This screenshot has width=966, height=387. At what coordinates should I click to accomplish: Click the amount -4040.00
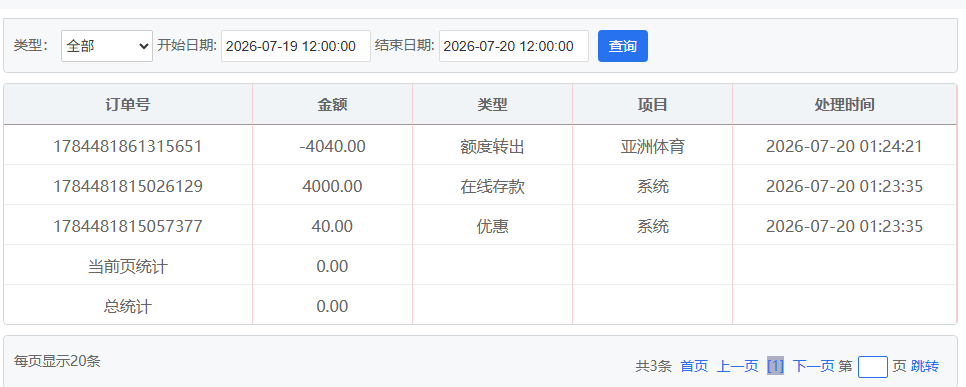332,146
